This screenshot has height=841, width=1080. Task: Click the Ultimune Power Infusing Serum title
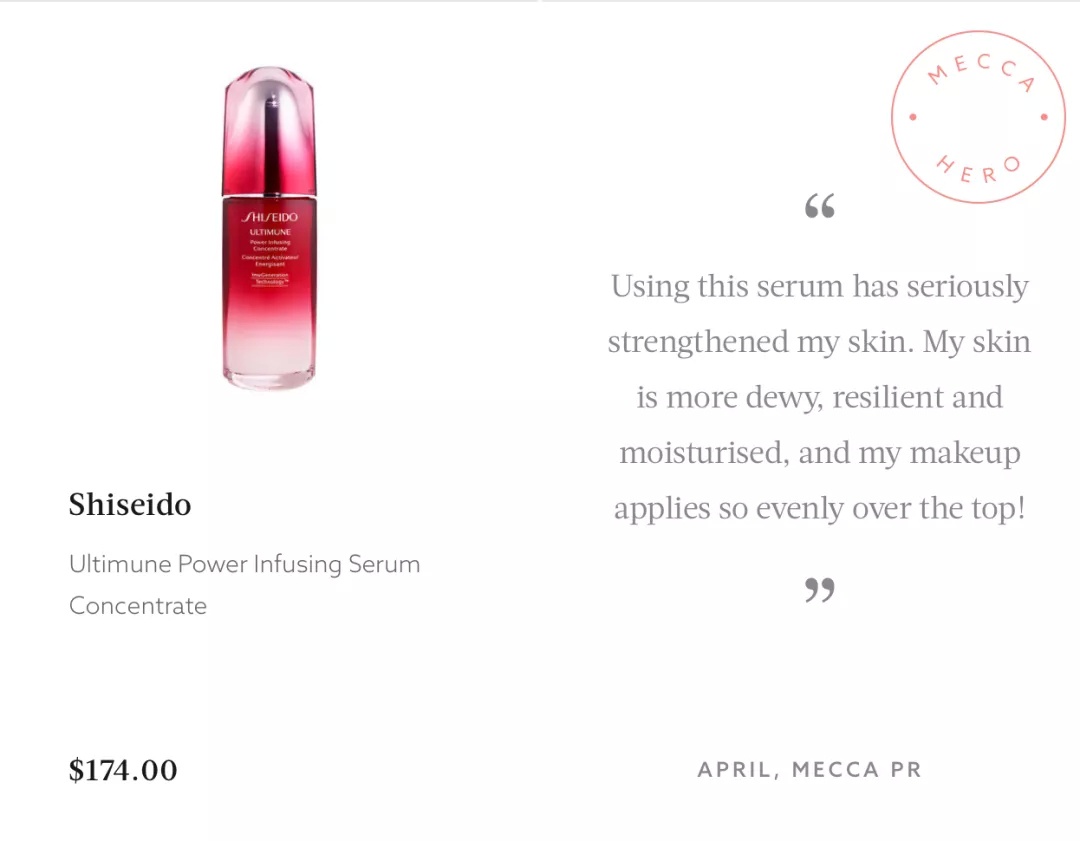(245, 584)
